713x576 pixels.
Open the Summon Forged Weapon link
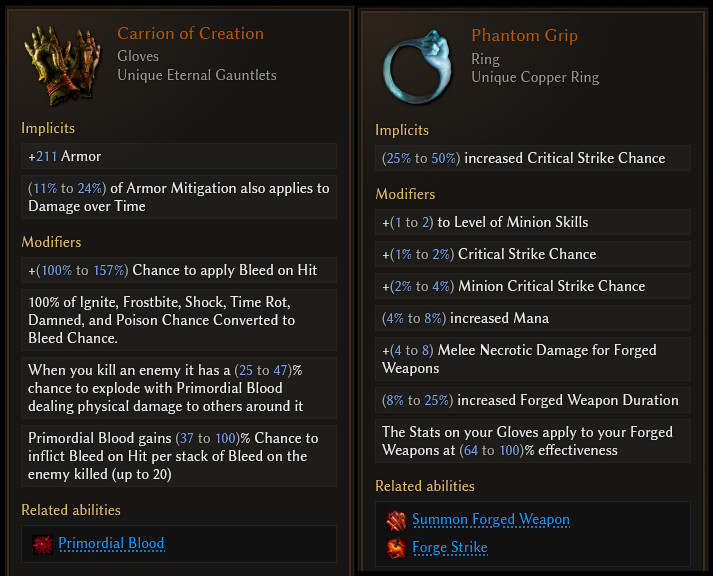point(491,520)
